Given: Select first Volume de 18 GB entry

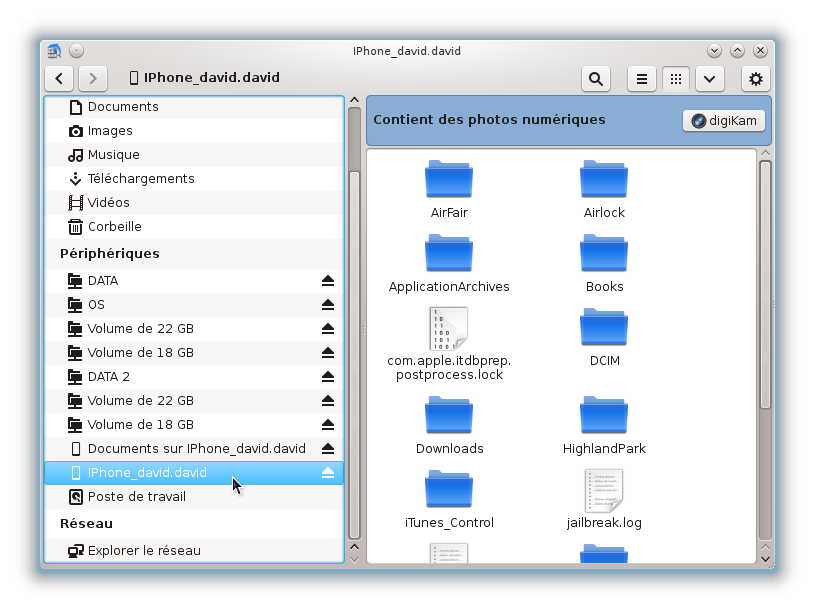Looking at the screenshot, I should coord(194,352).
